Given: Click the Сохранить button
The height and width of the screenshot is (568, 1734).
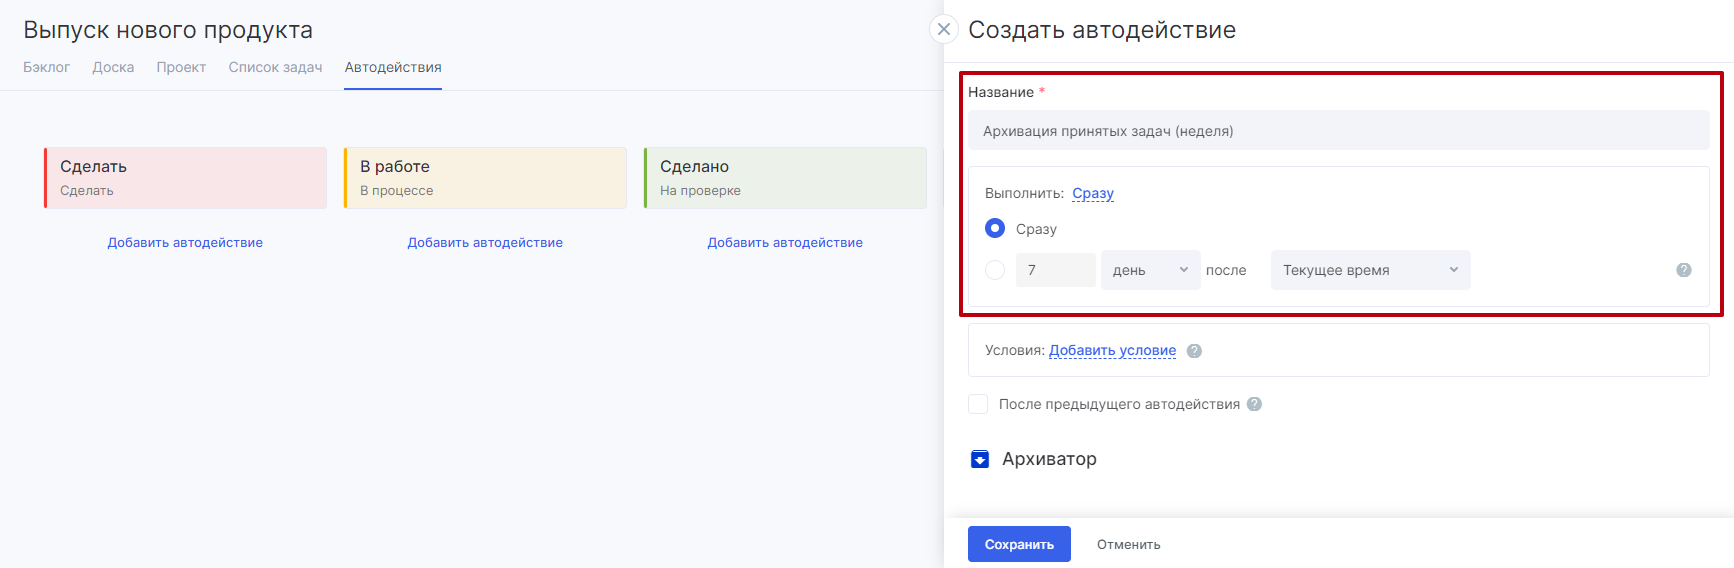Looking at the screenshot, I should click(1019, 544).
